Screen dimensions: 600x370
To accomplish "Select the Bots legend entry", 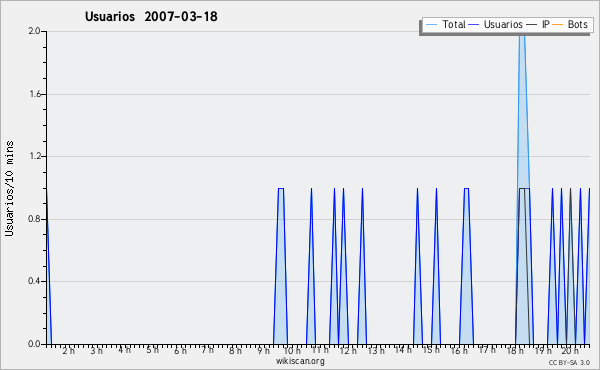I will tap(570, 24).
